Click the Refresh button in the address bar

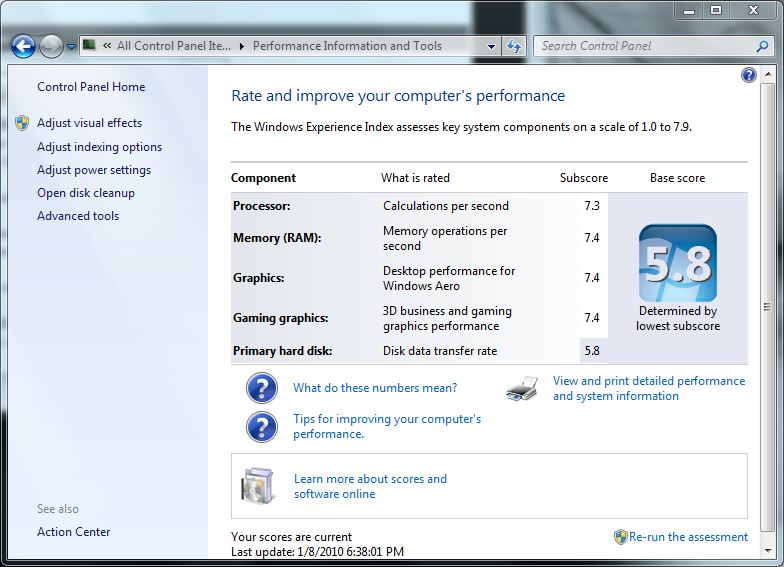point(514,47)
